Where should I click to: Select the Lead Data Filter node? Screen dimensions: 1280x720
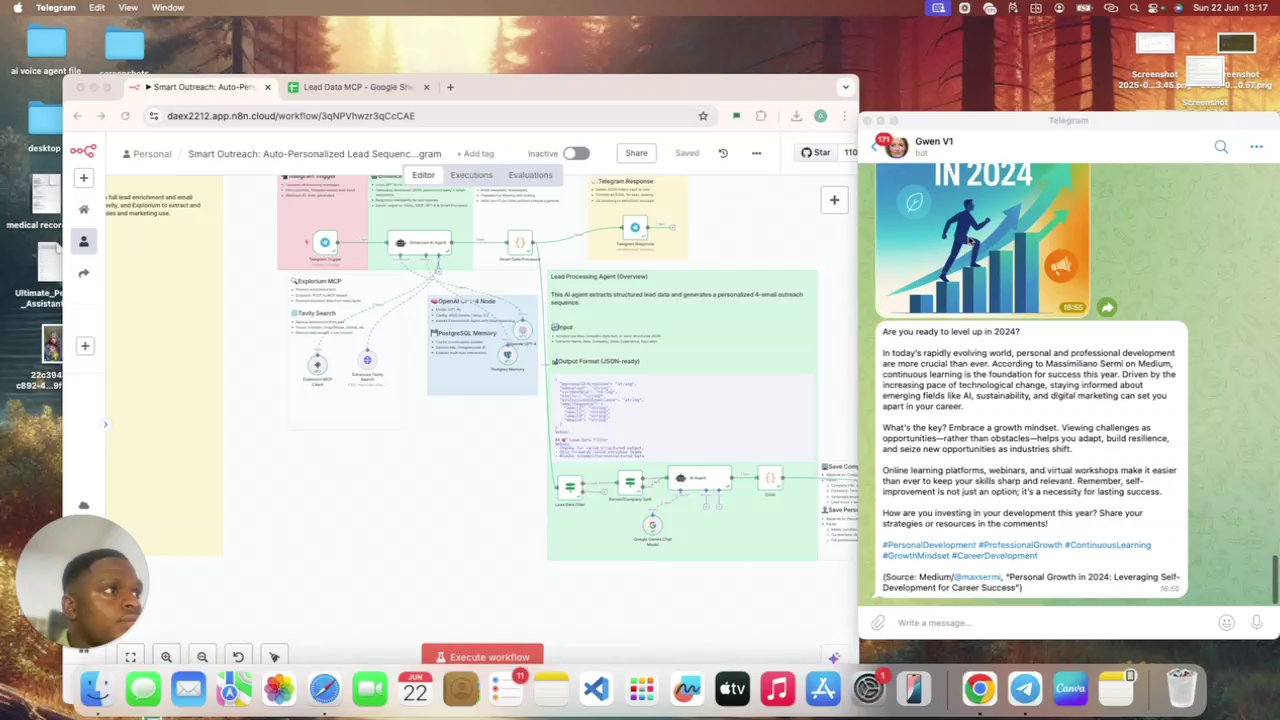tap(570, 487)
